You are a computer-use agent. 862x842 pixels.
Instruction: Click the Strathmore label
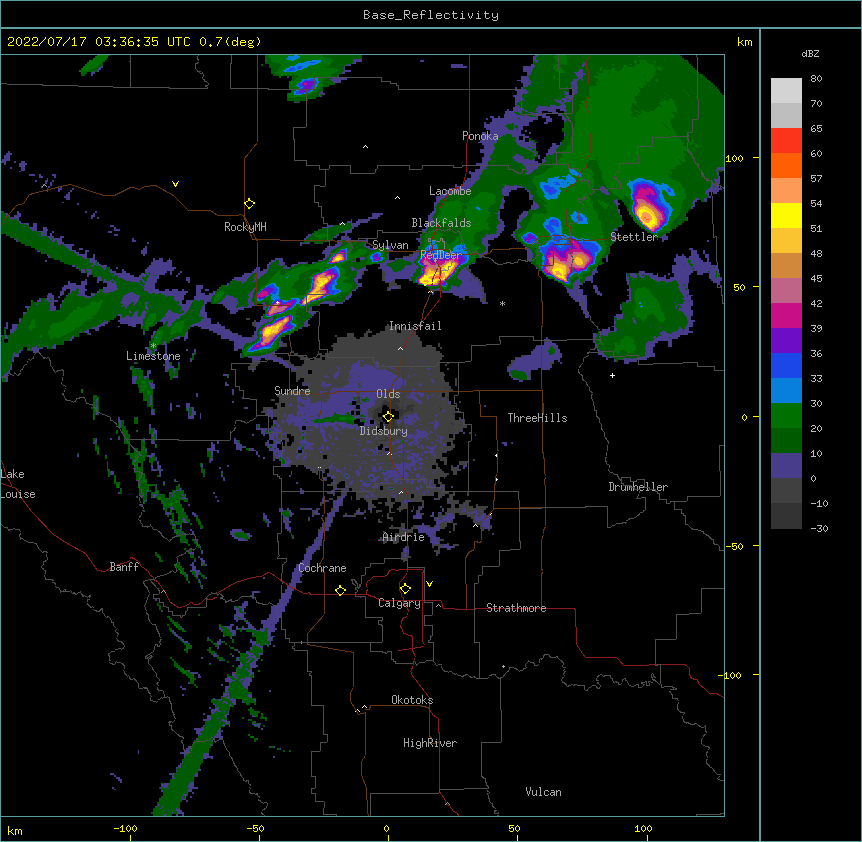(x=516, y=608)
